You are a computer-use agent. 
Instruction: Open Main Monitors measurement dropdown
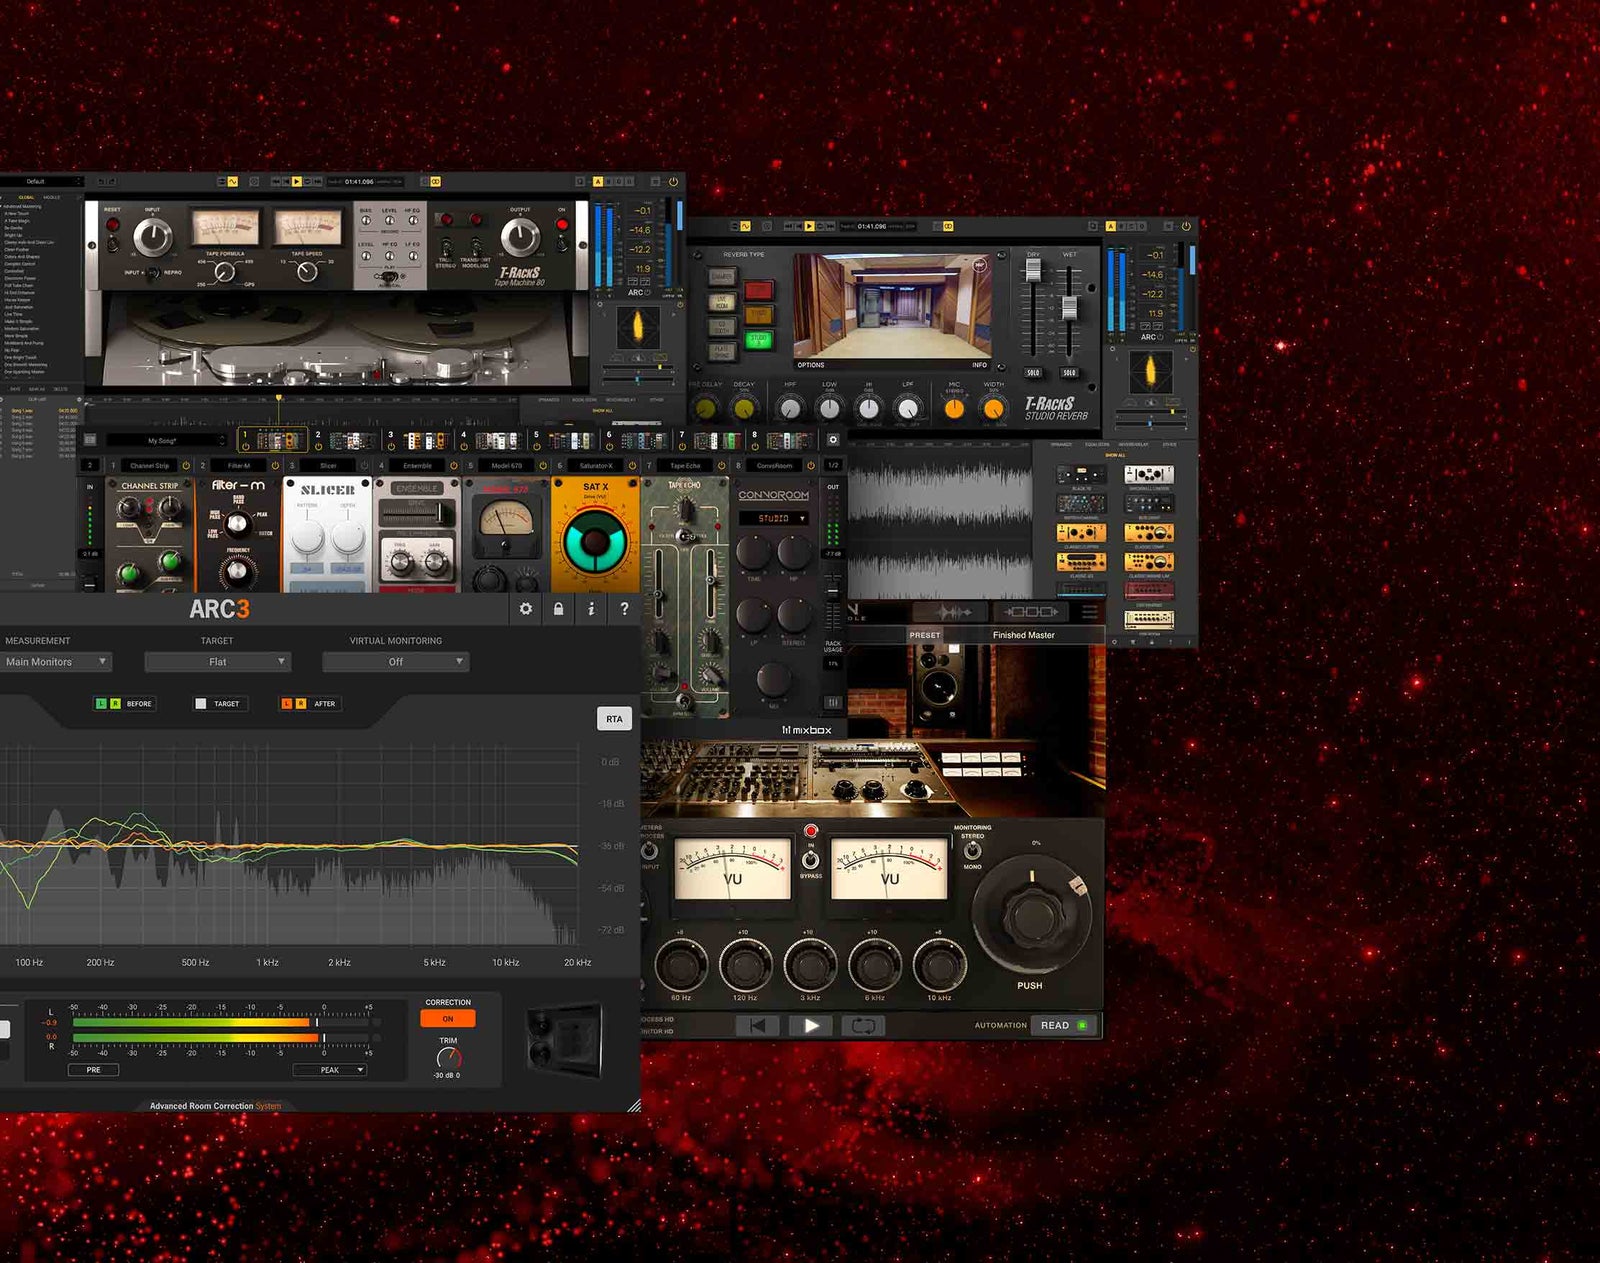coord(55,662)
